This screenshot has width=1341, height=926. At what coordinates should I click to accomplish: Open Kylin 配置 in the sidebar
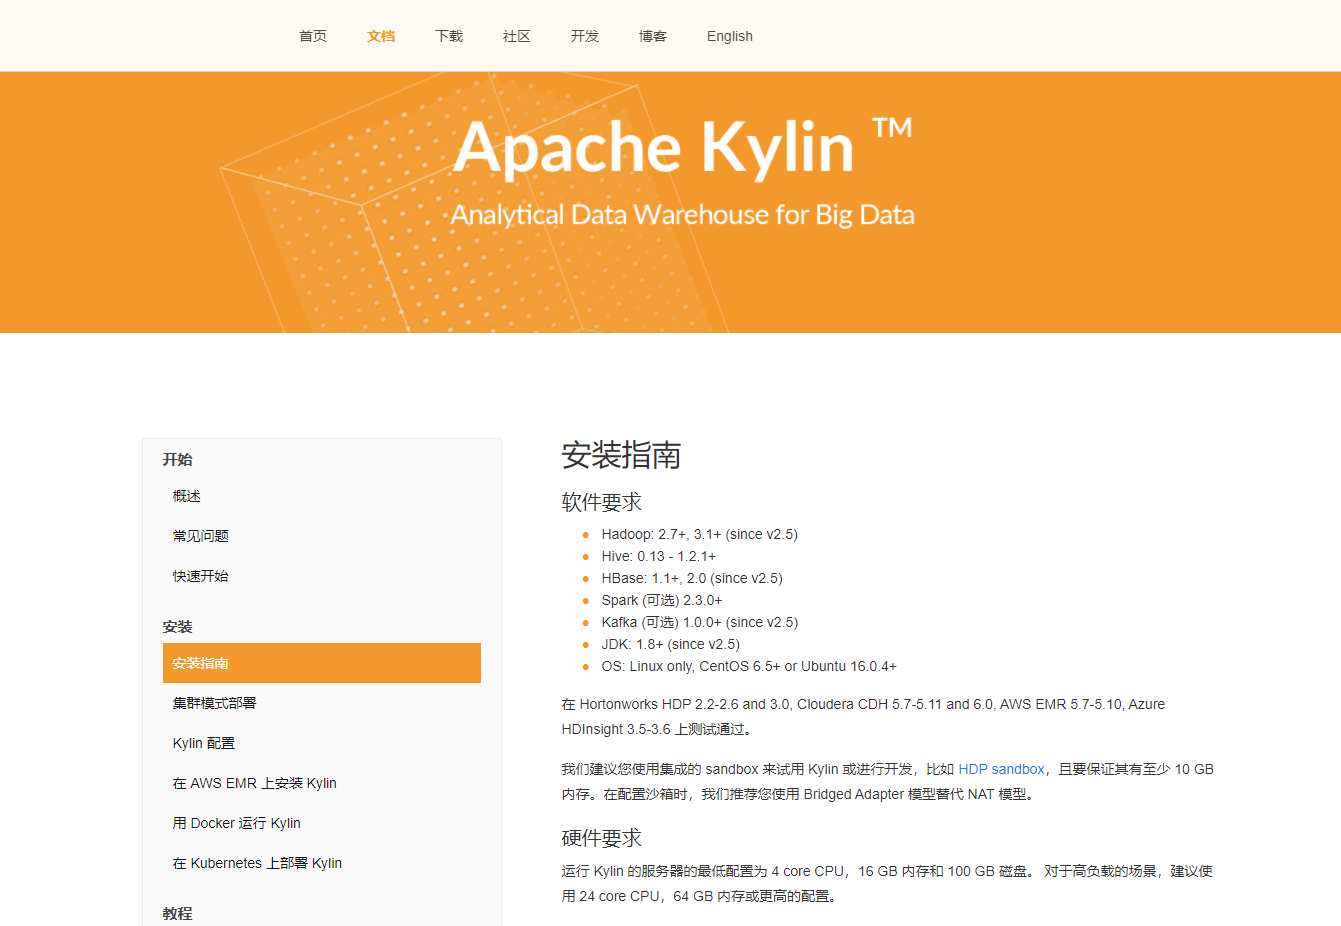click(x=204, y=743)
